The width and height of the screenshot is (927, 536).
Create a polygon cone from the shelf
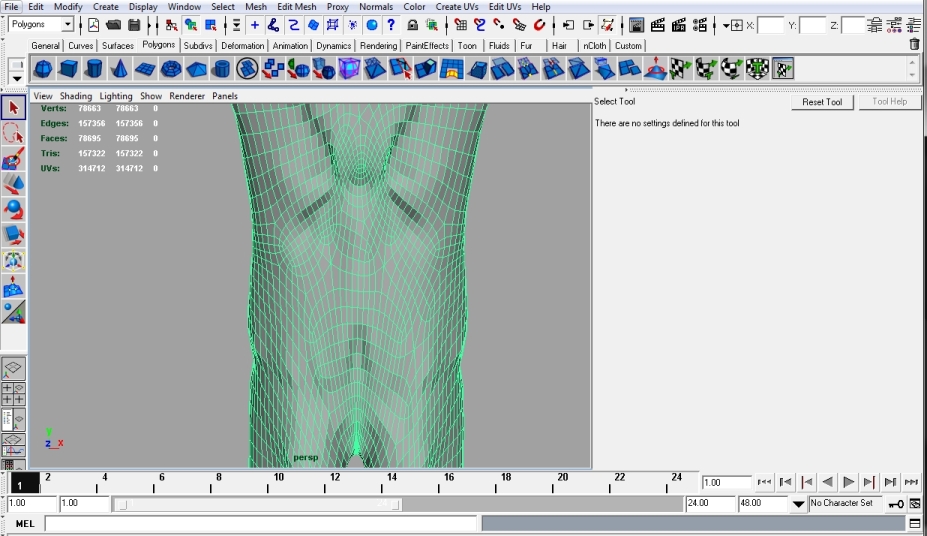pyautogui.click(x=119, y=69)
